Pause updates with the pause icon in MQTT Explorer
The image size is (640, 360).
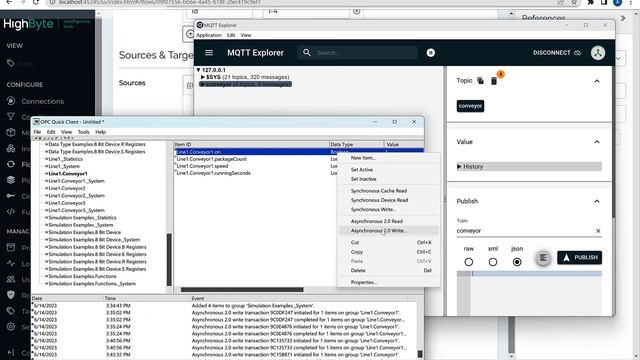tap(431, 53)
